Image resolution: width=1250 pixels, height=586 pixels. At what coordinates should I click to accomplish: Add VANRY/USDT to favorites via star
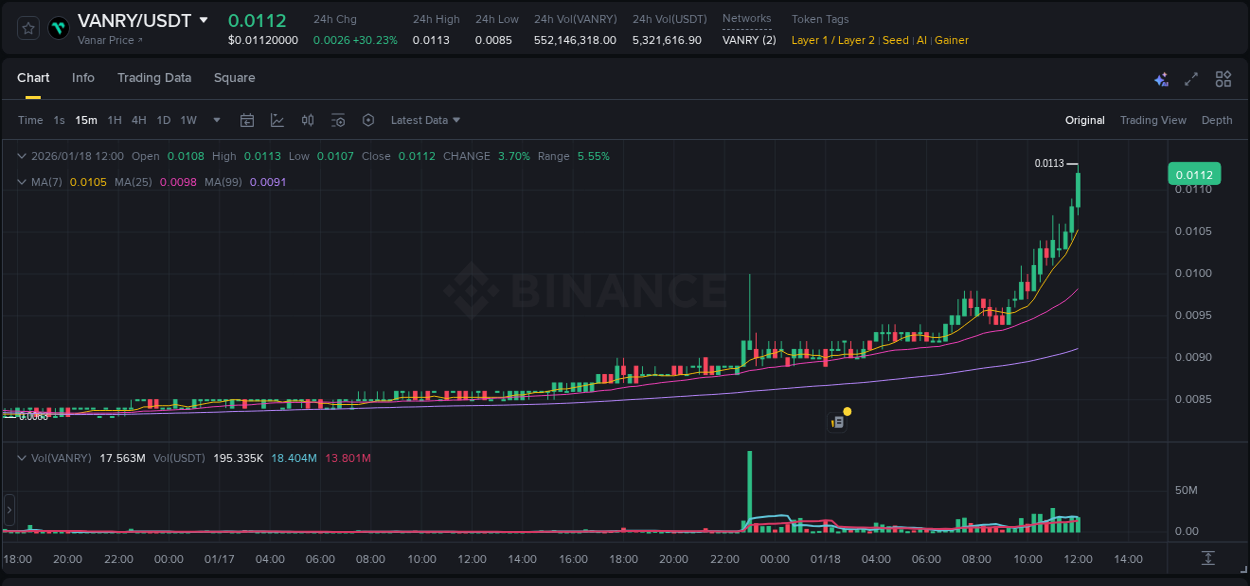coord(27,27)
